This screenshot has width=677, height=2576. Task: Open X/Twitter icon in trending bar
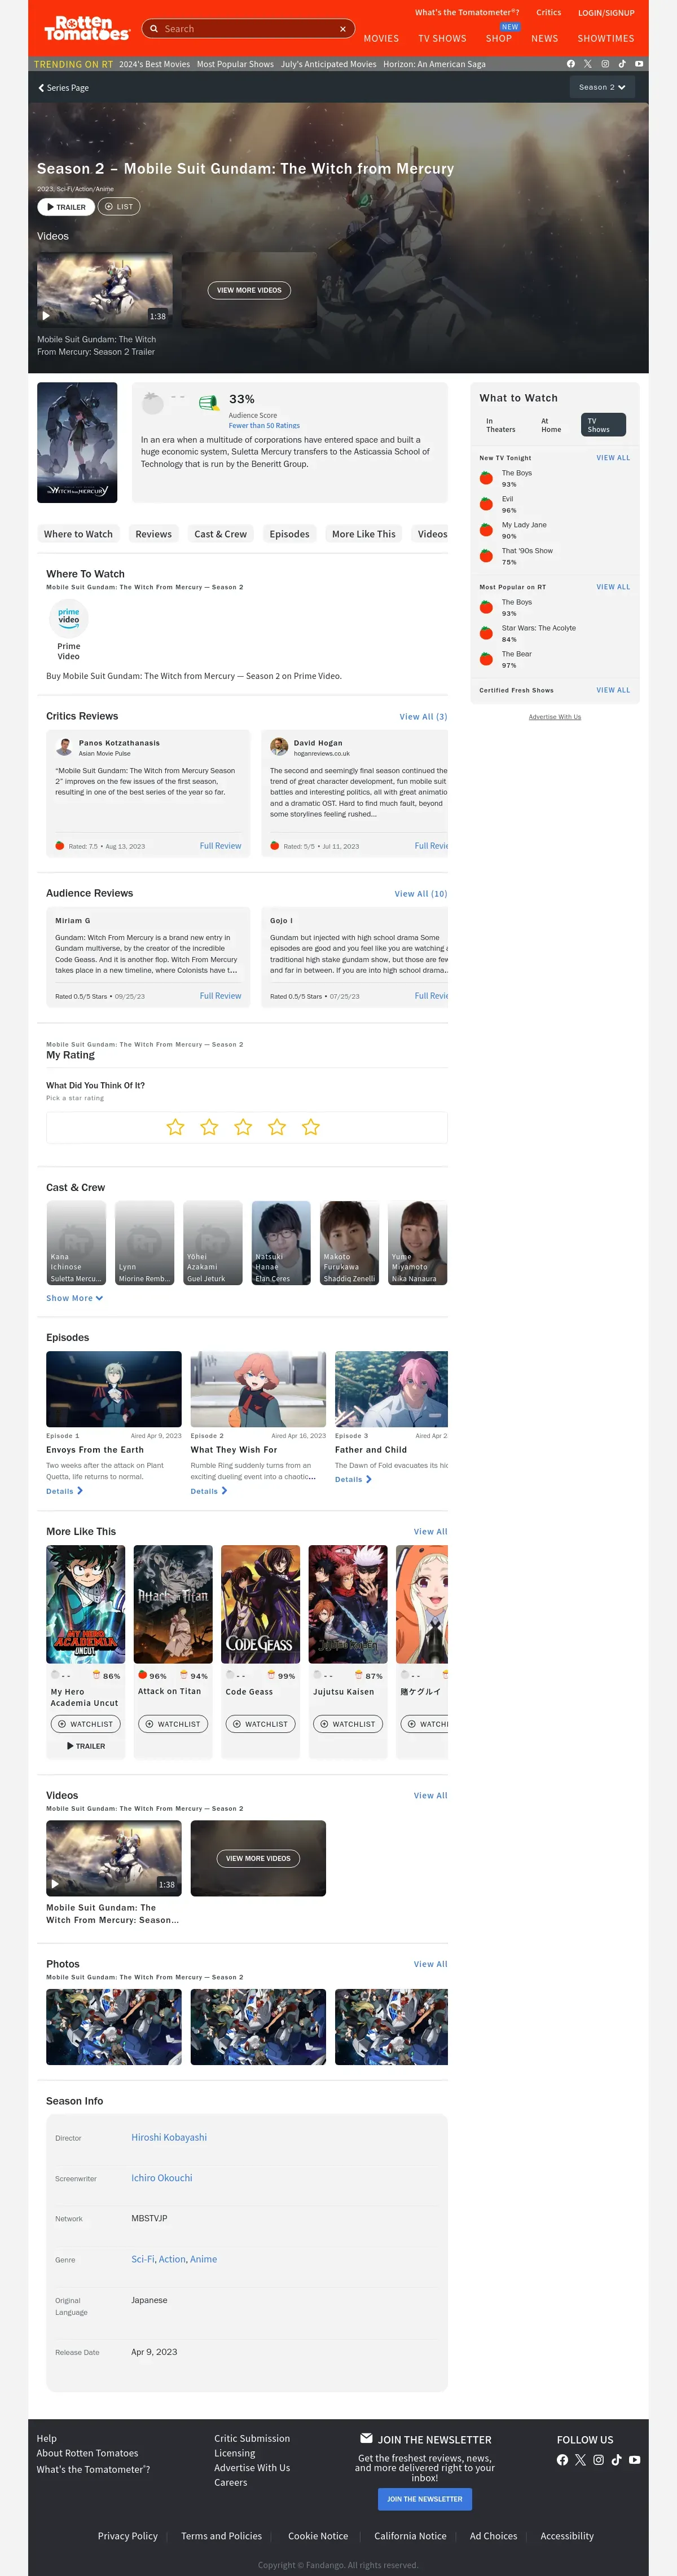tap(588, 64)
